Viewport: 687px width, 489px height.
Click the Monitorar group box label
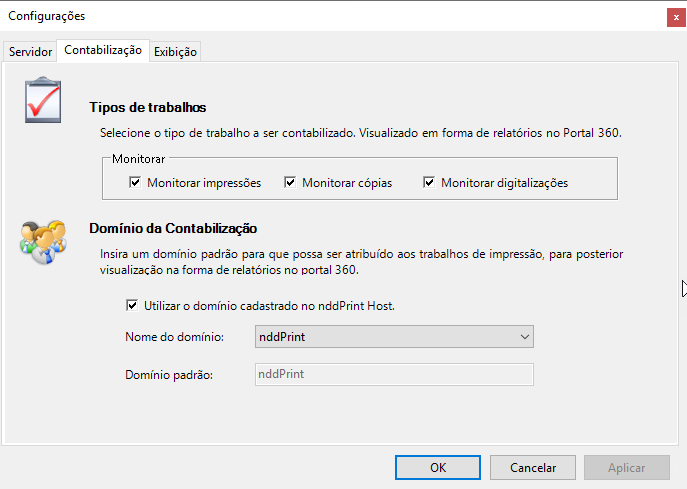pyautogui.click(x=138, y=159)
